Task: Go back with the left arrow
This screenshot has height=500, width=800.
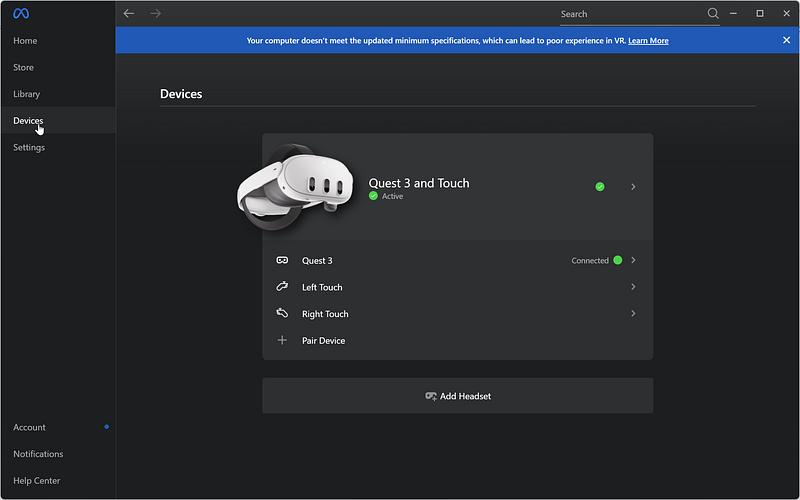Action: click(129, 14)
